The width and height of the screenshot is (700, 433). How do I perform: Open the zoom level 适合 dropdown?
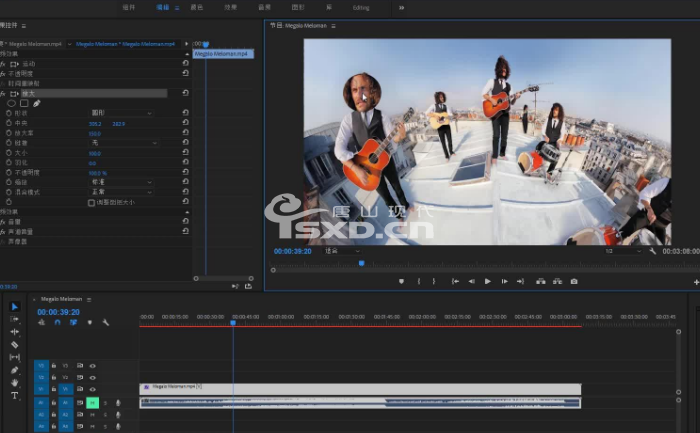342,251
